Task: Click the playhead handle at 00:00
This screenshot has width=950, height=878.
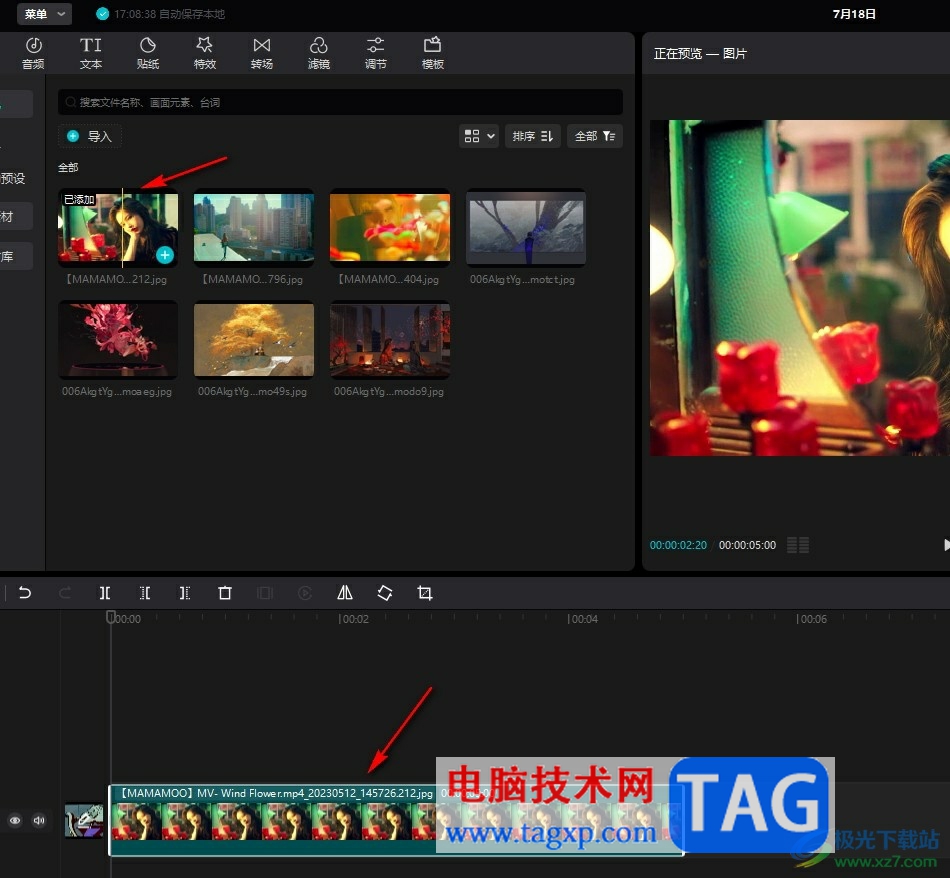Action: click(111, 617)
